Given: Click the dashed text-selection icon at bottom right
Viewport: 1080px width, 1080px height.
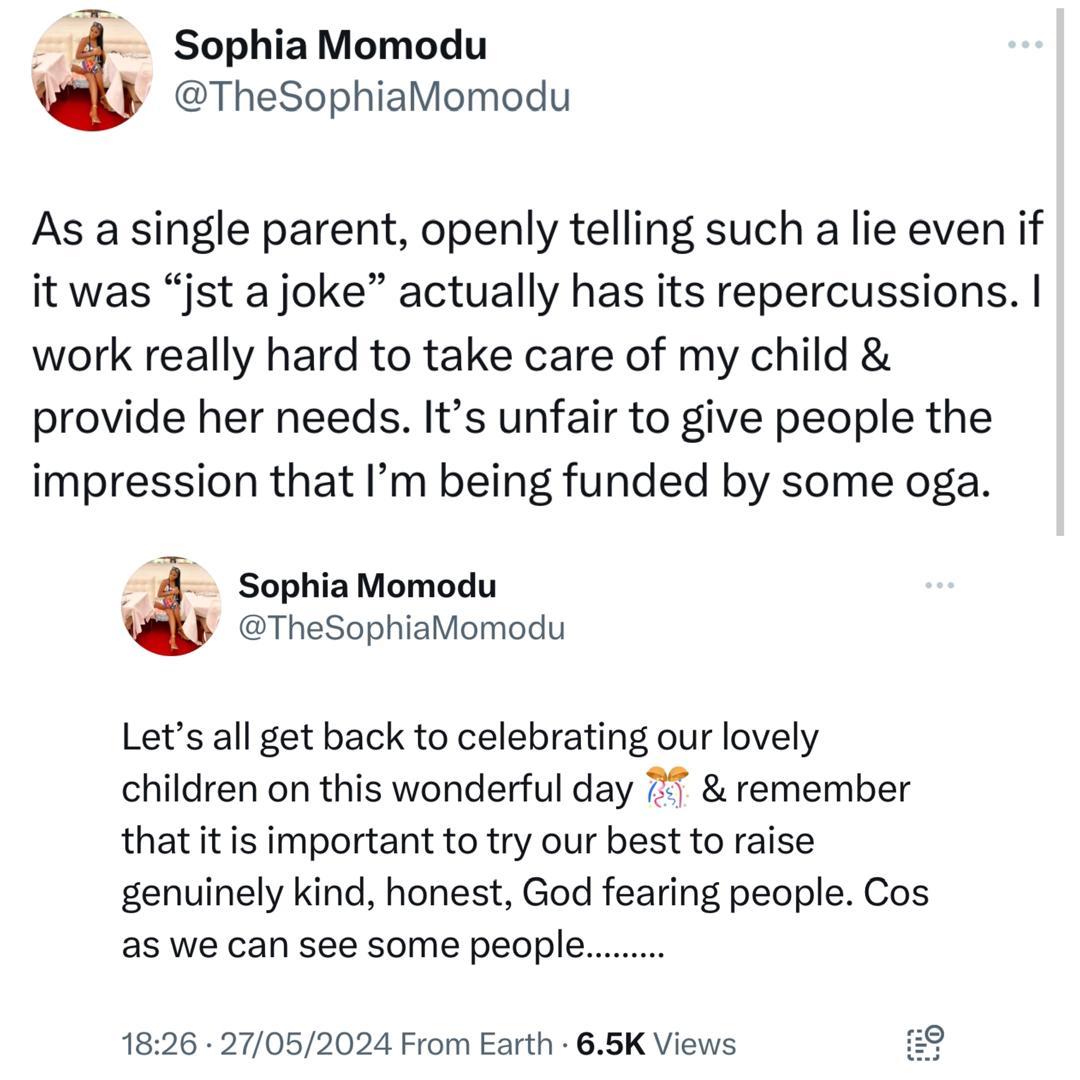Looking at the screenshot, I should (925, 1042).
